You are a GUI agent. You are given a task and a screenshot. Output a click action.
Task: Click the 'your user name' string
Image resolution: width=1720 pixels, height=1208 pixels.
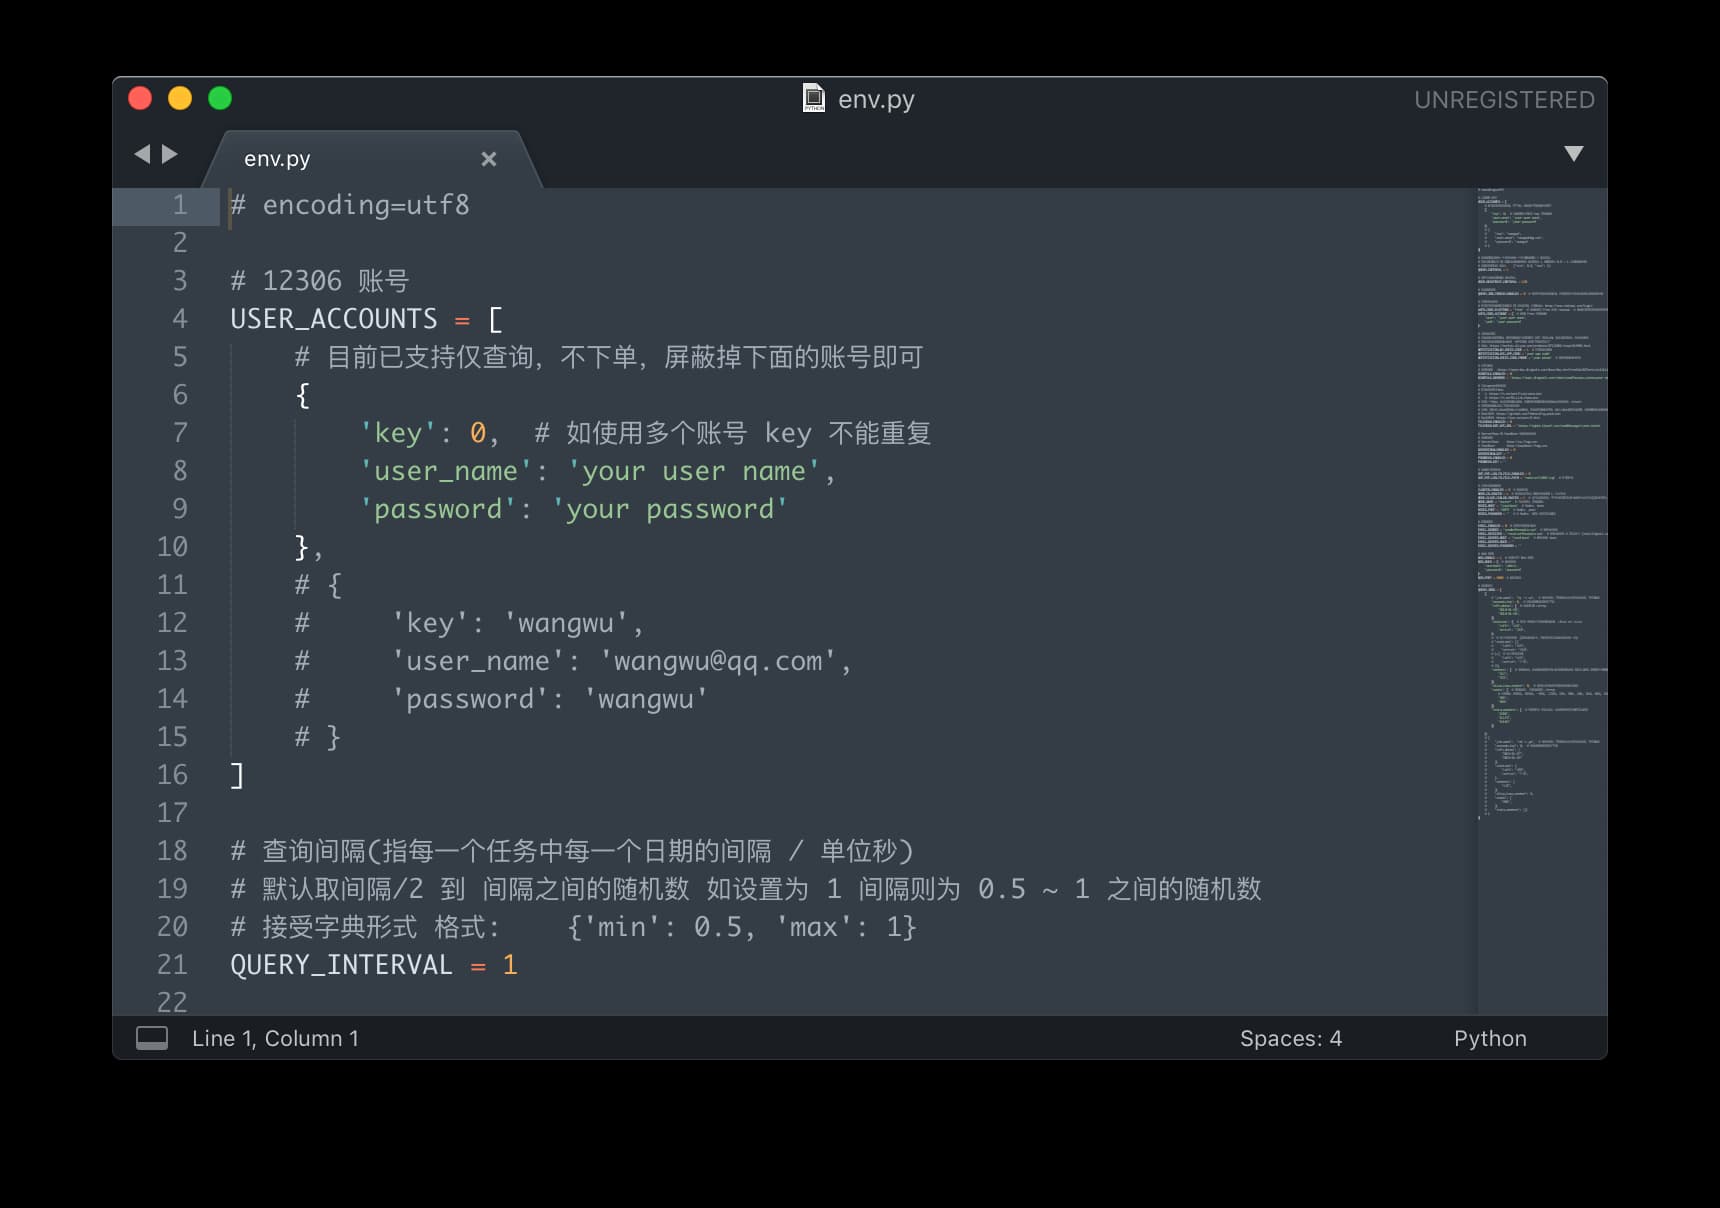pyautogui.click(x=694, y=471)
